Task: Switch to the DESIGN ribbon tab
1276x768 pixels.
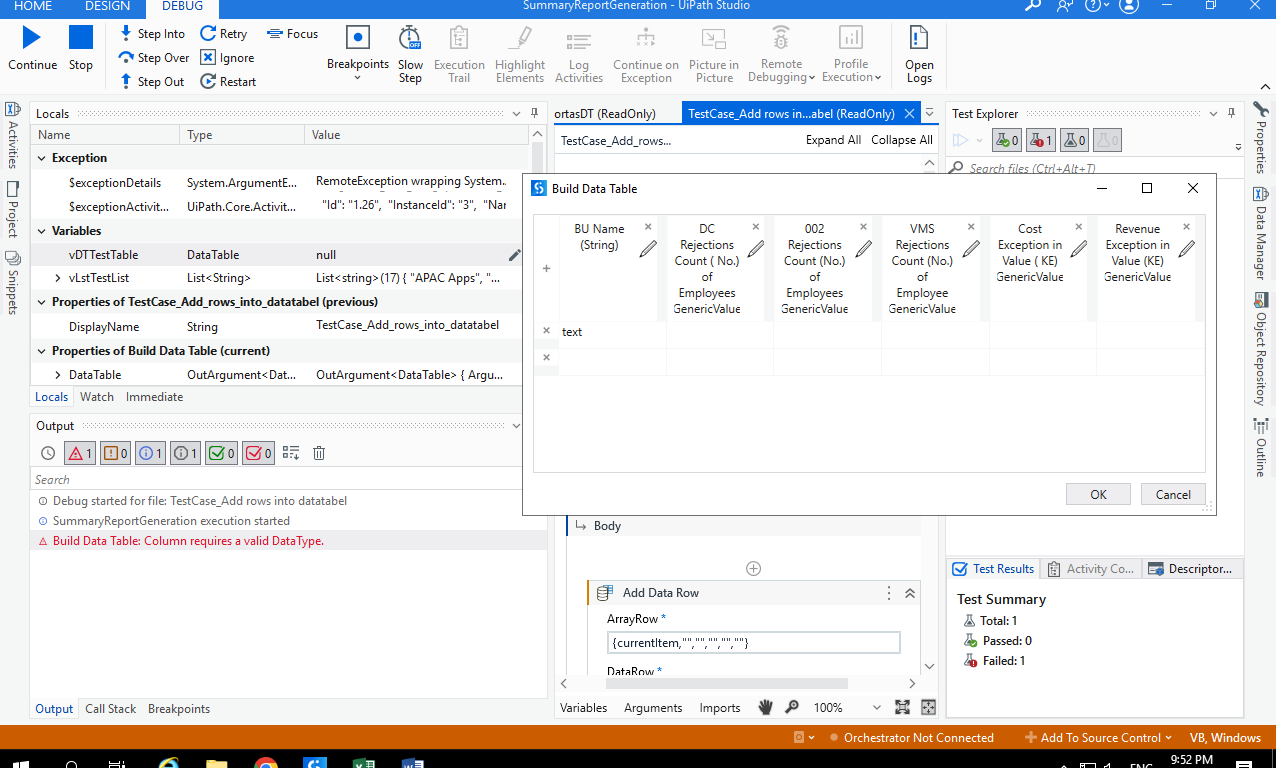Action: (107, 6)
